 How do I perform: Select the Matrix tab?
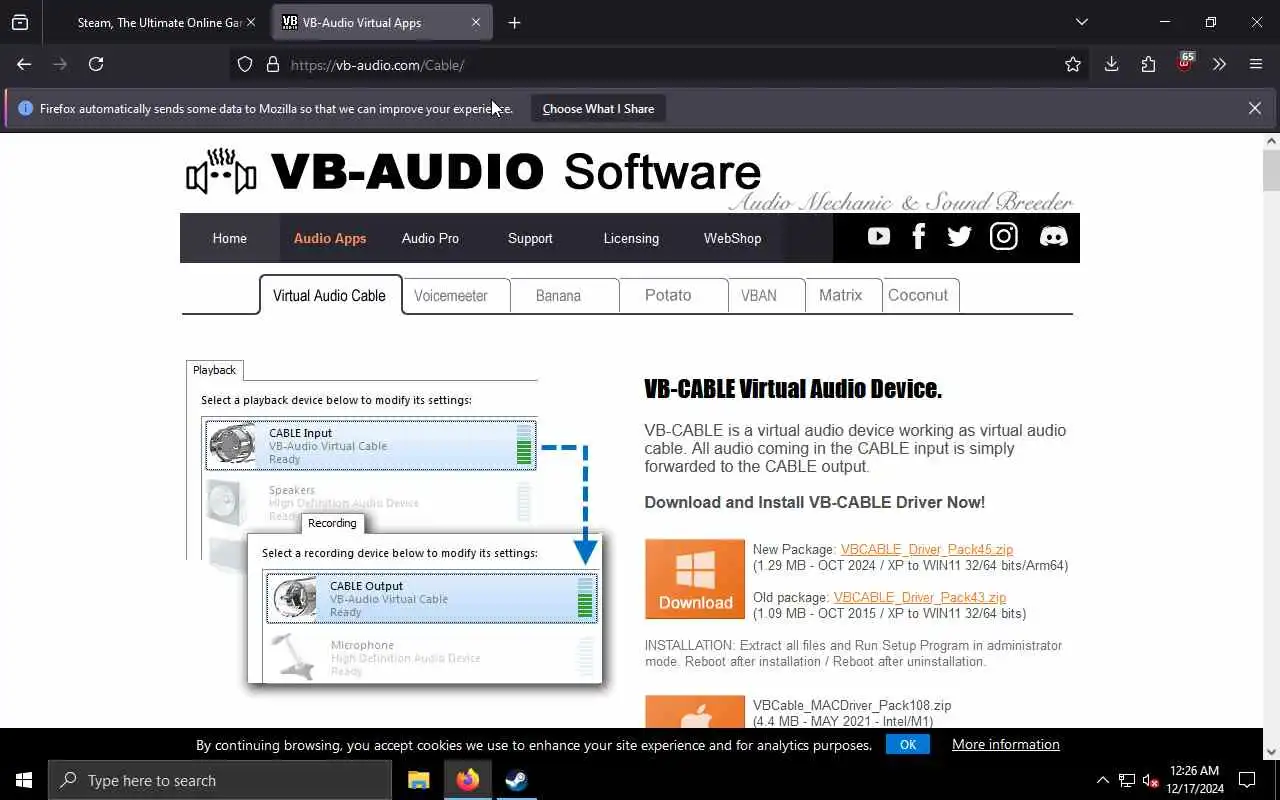843,296
